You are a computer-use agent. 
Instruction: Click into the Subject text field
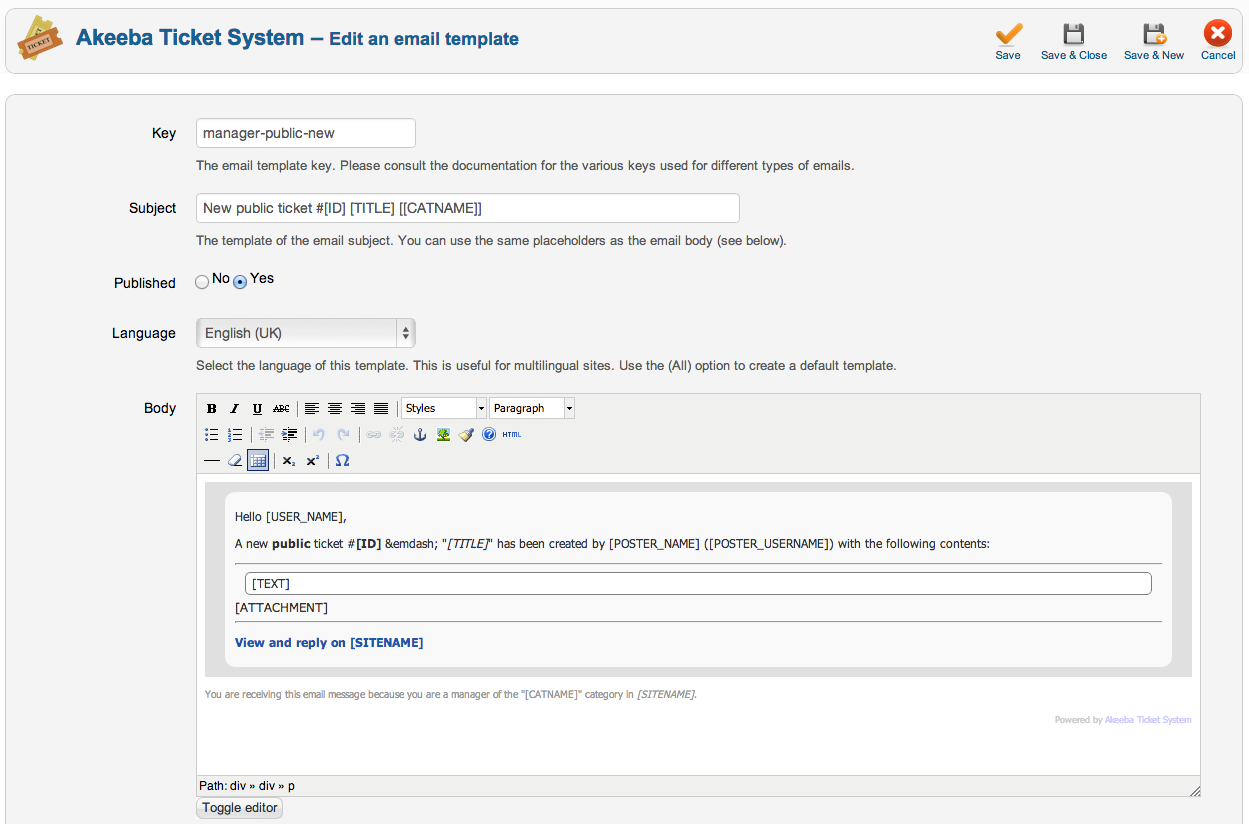[467, 208]
